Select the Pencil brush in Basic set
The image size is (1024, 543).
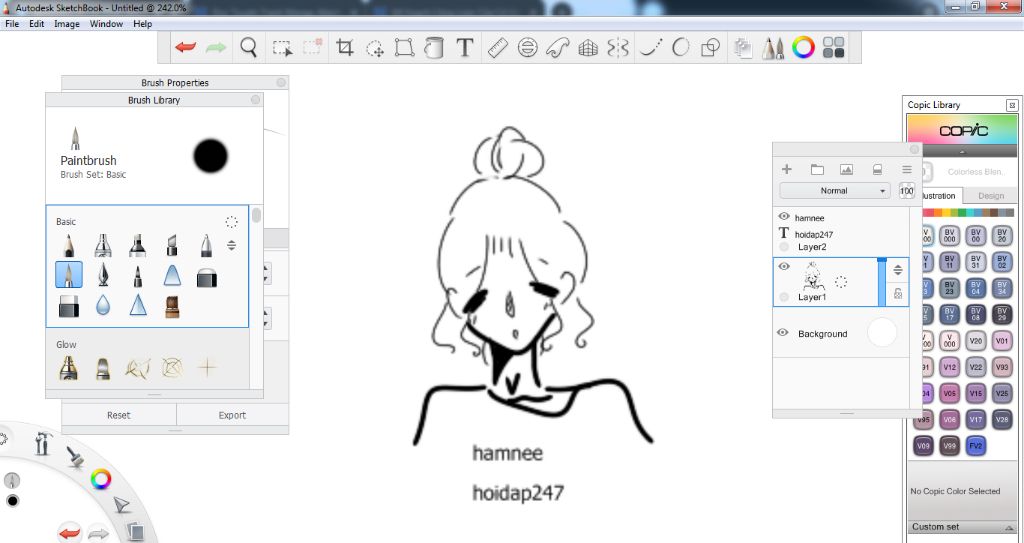[x=69, y=245]
